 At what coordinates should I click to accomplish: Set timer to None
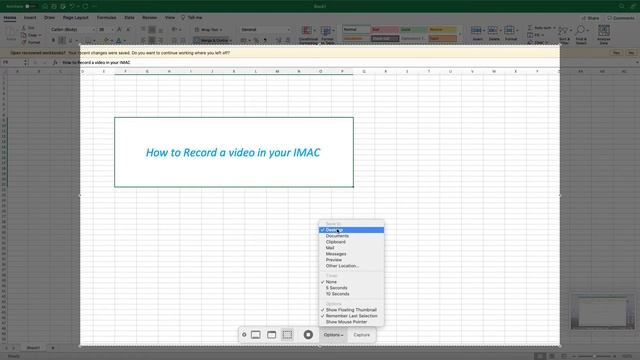(x=351, y=282)
